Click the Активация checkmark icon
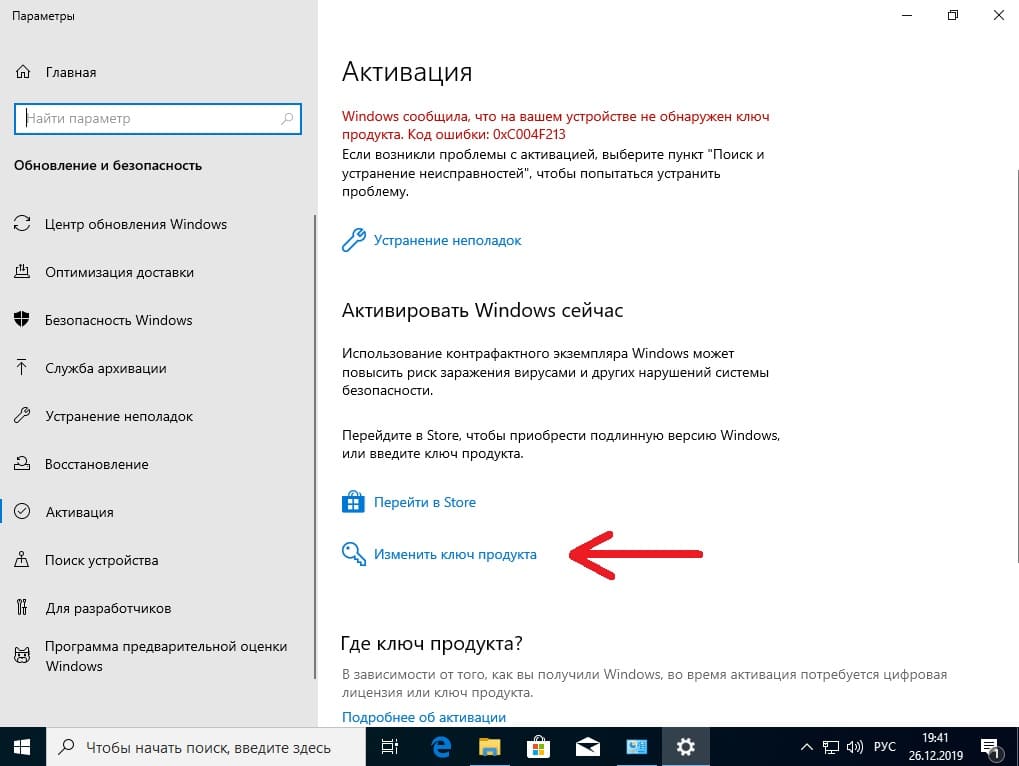1019x766 pixels. [x=22, y=511]
